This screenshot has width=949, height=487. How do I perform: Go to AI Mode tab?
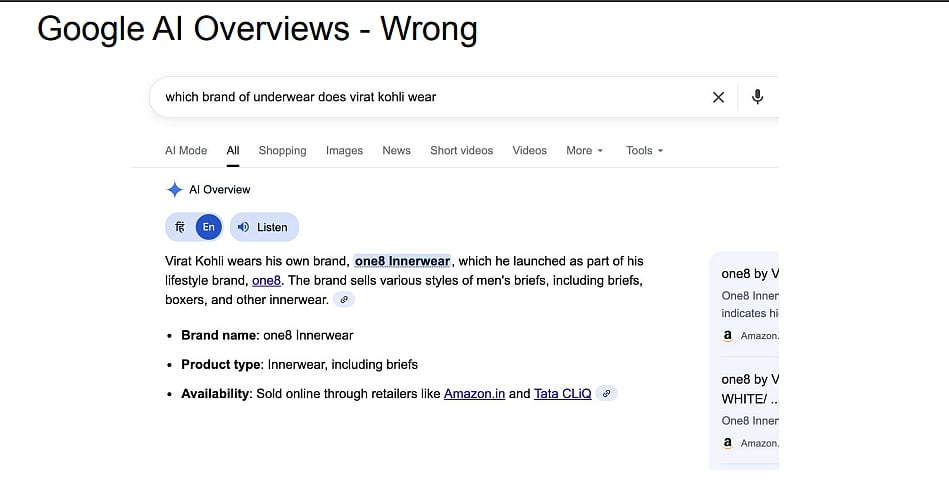tap(186, 151)
